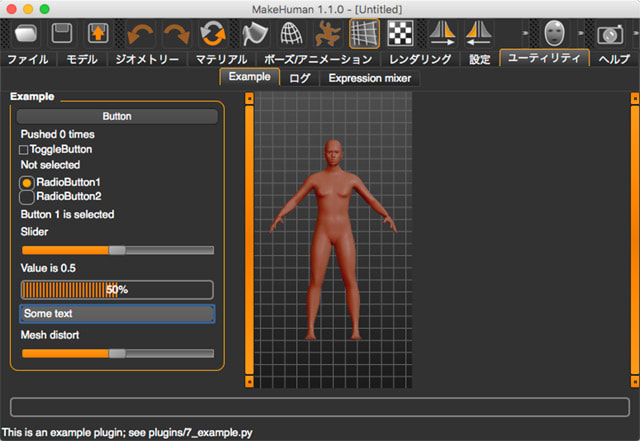Click the 50% progress bar
Screen dimensions: 640x441
[x=117, y=290]
